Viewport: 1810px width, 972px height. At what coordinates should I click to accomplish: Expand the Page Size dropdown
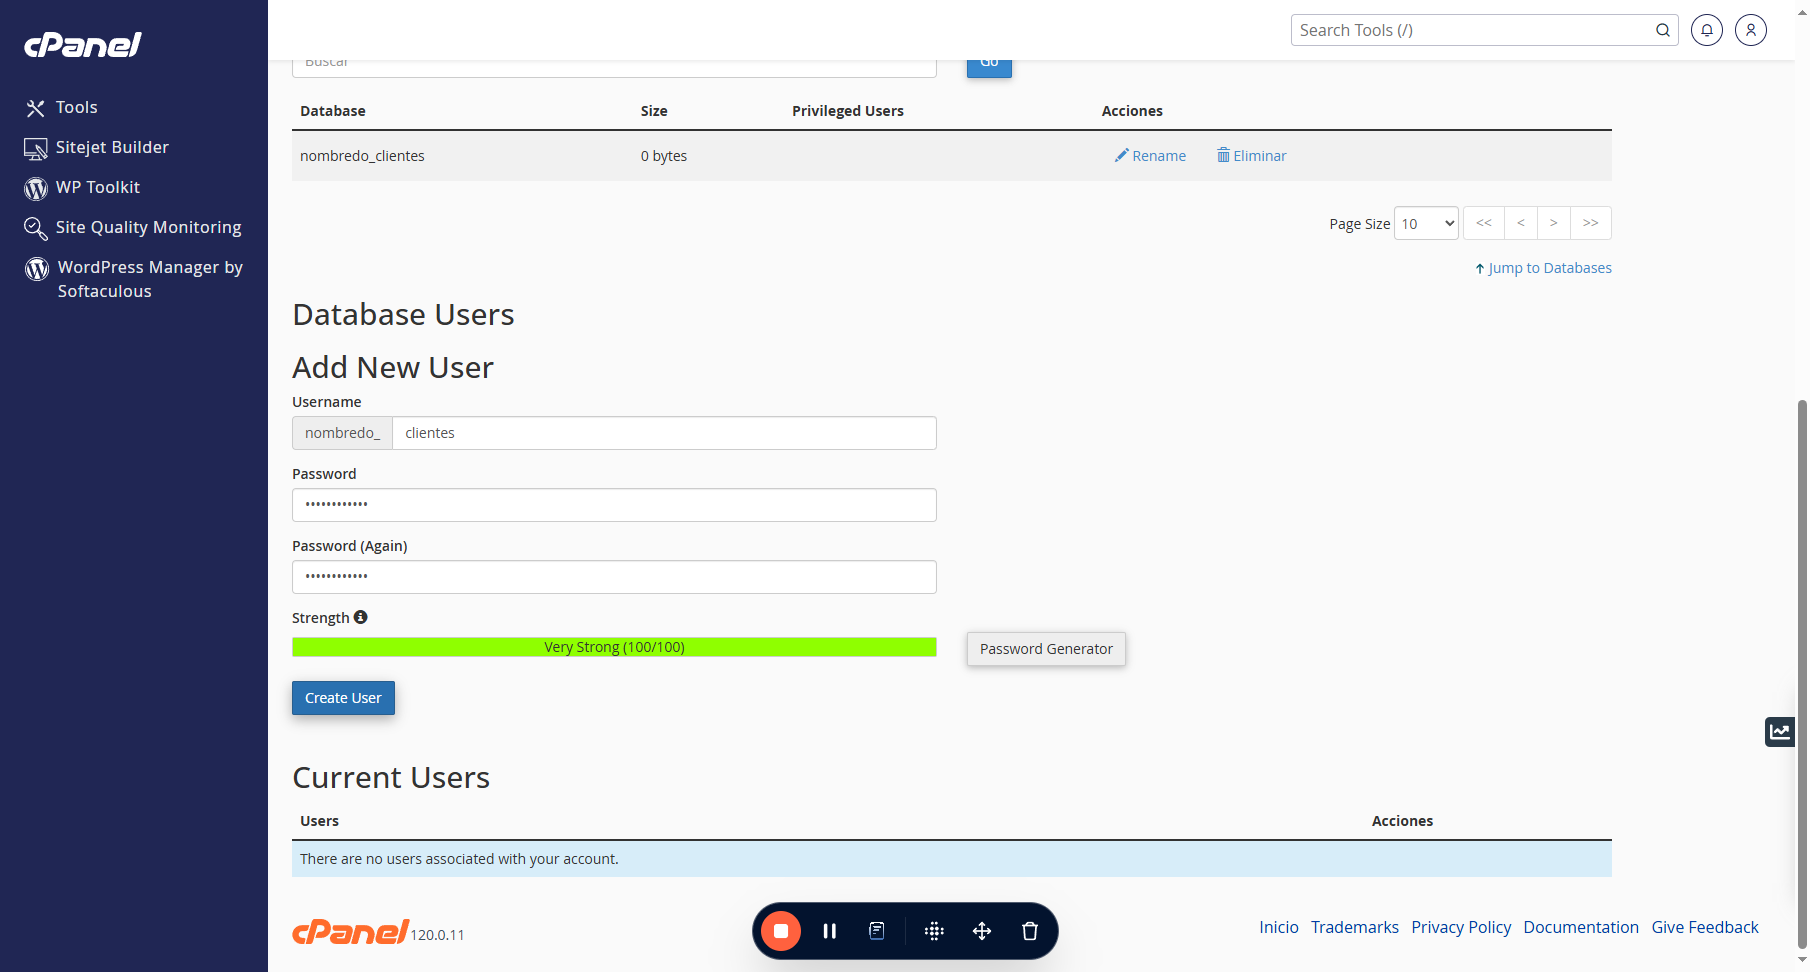click(x=1427, y=223)
